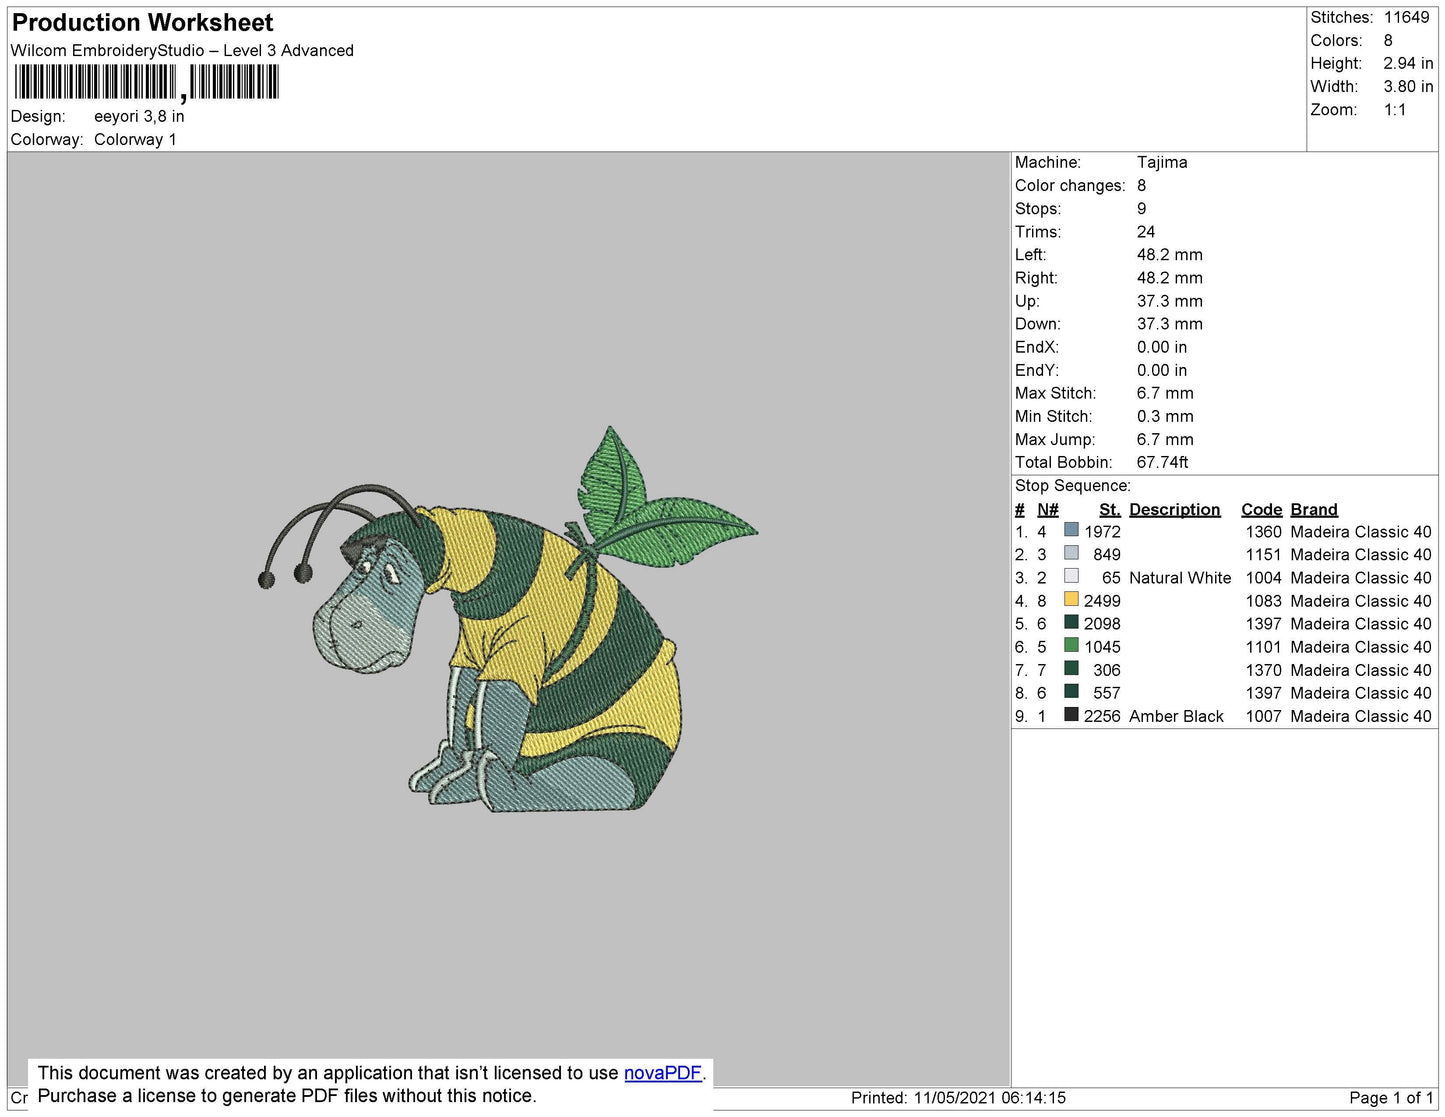Select the Down value '37.3 mm'
Screen dimensions: 1445x1117
coord(1170,324)
